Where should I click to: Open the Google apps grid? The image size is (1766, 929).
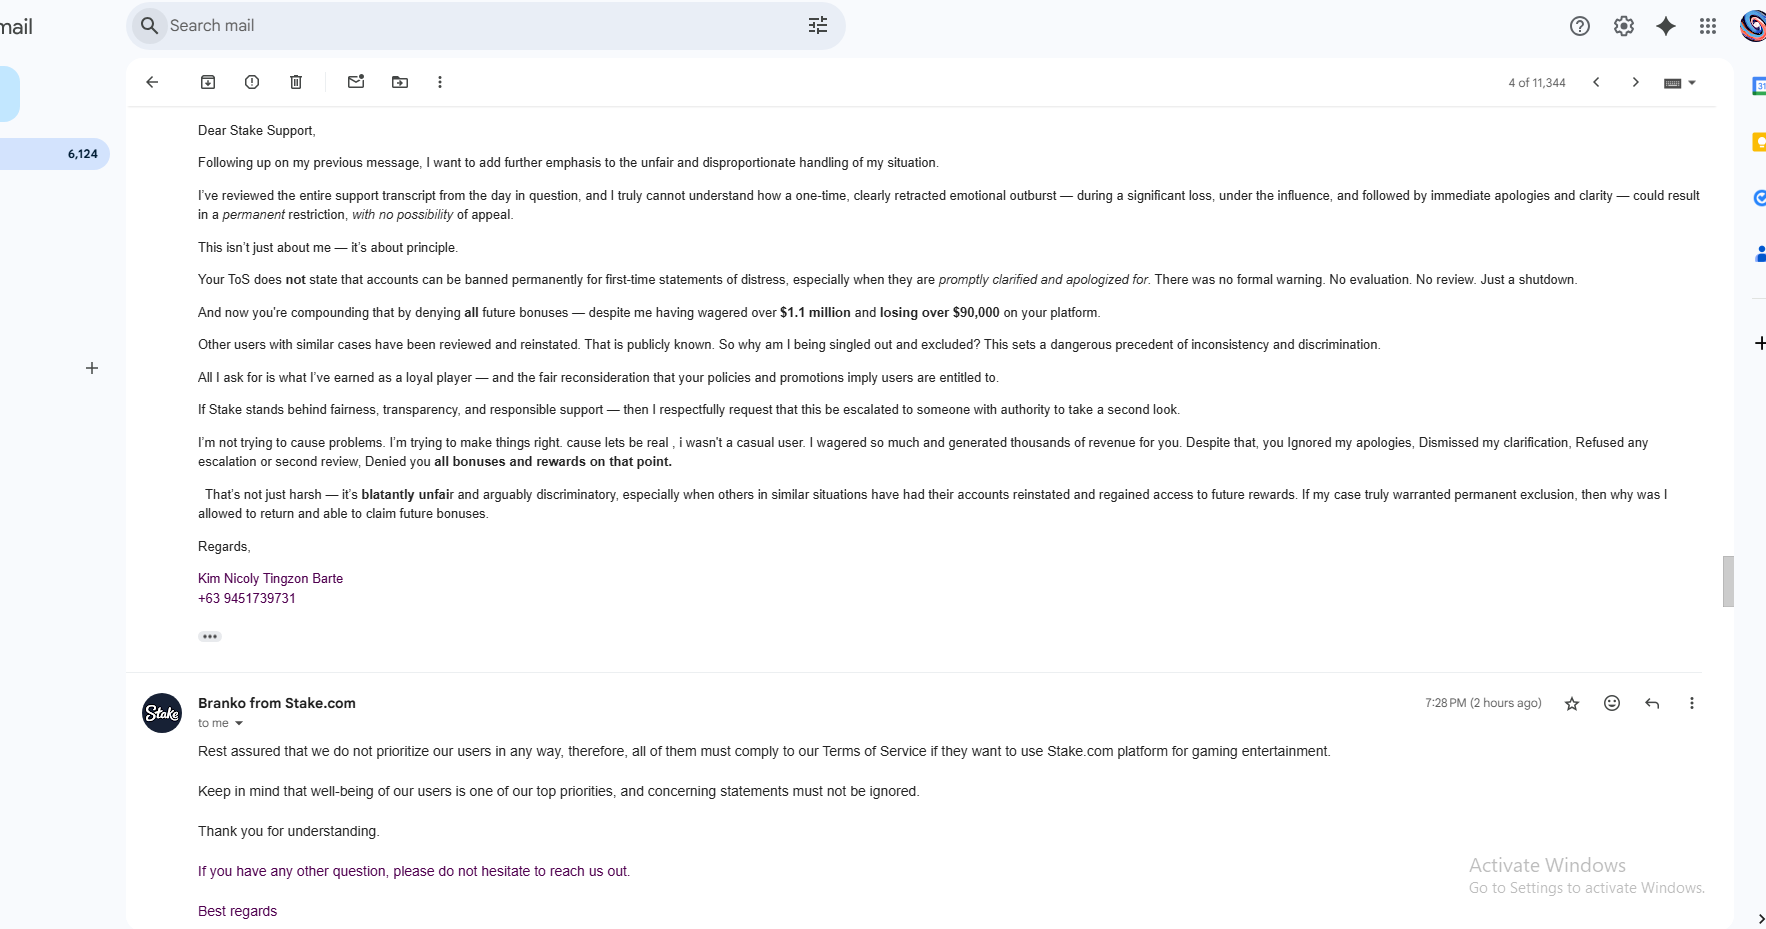pos(1708,26)
